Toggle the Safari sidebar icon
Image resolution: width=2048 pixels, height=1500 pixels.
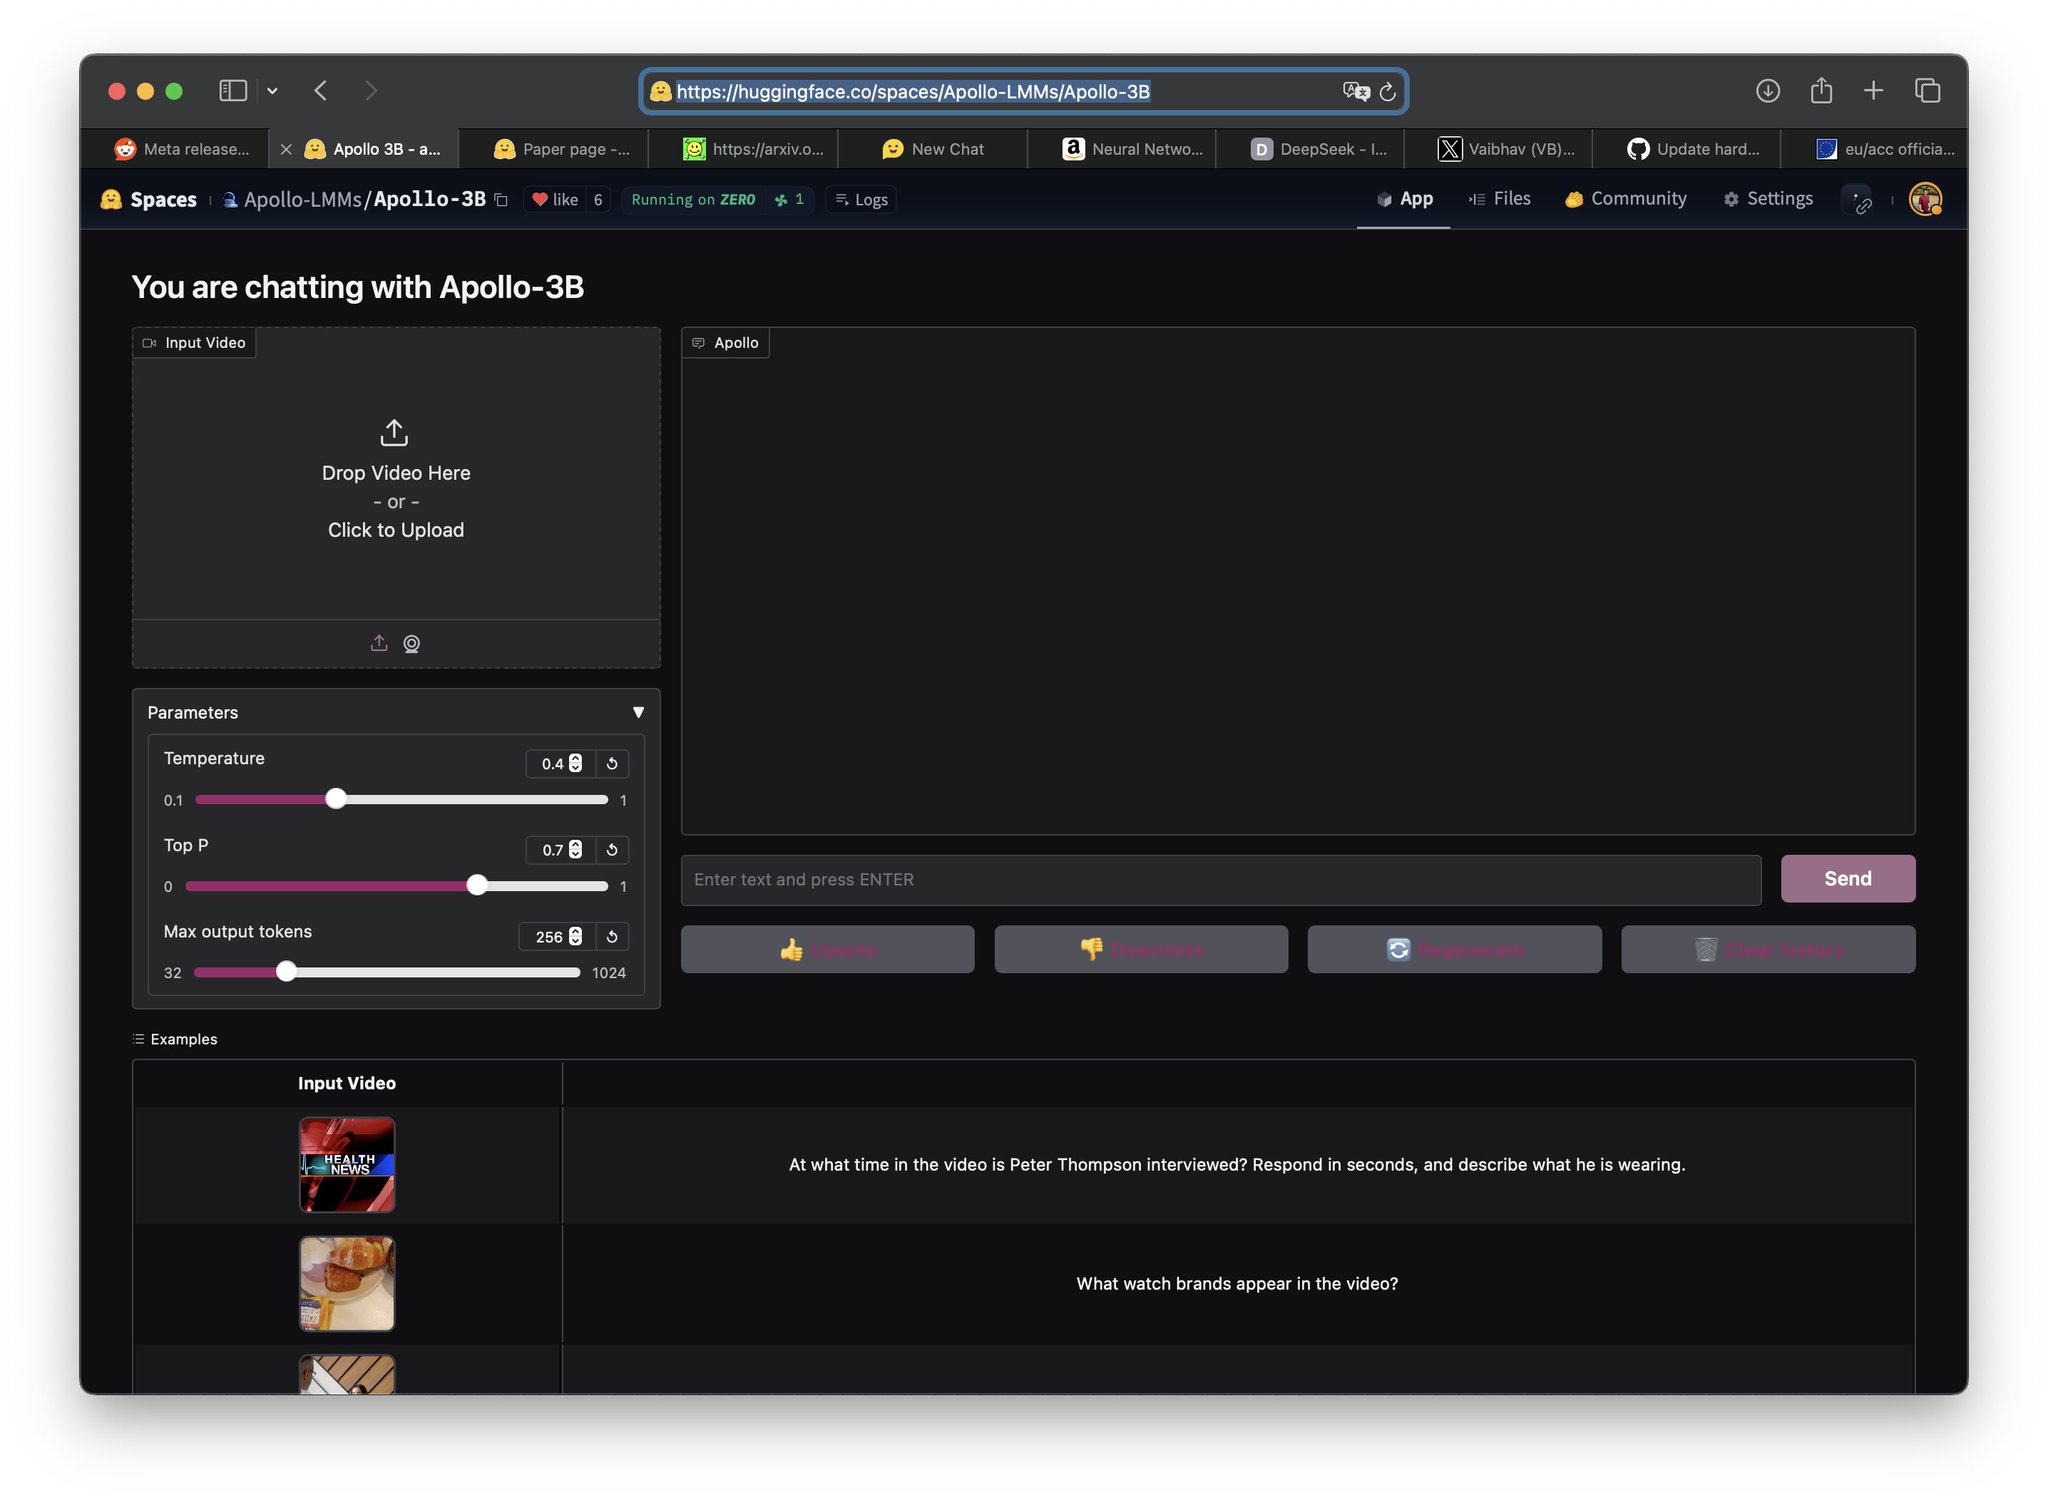tap(232, 91)
